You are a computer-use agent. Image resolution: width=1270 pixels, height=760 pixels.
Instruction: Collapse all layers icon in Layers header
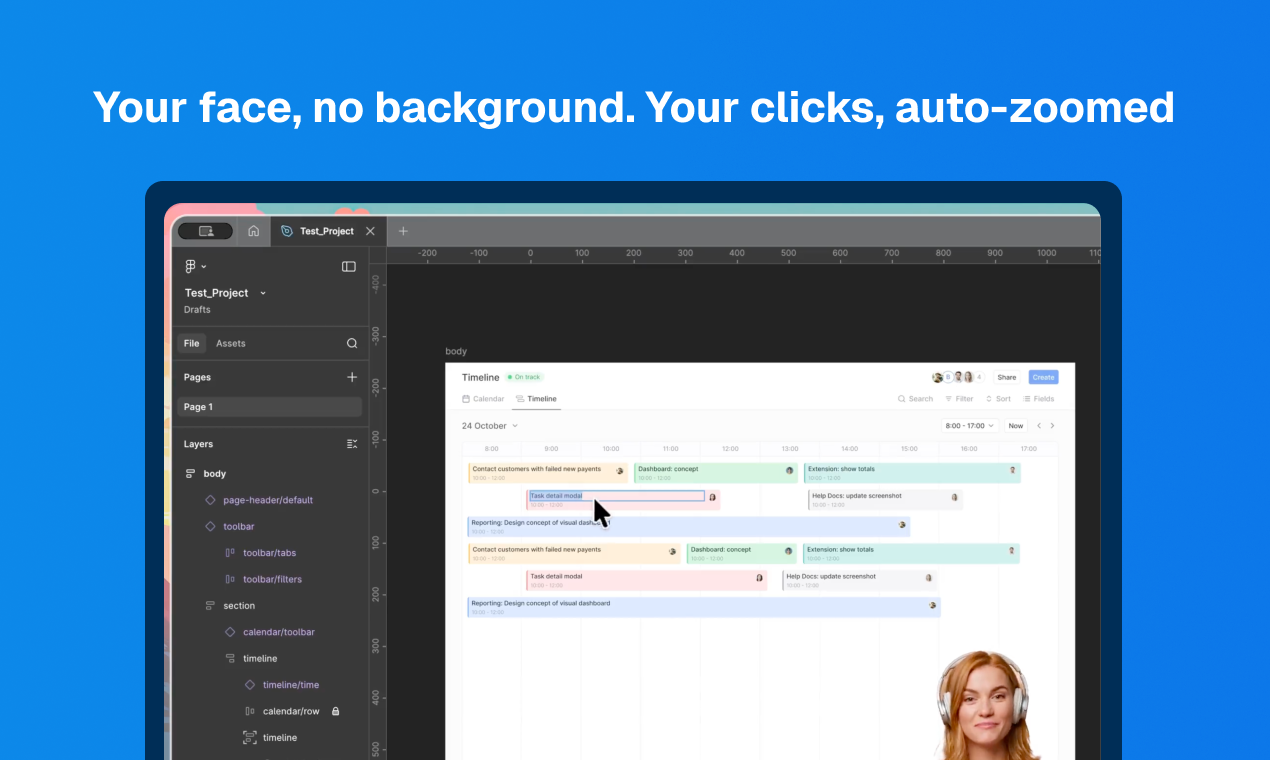pos(352,444)
